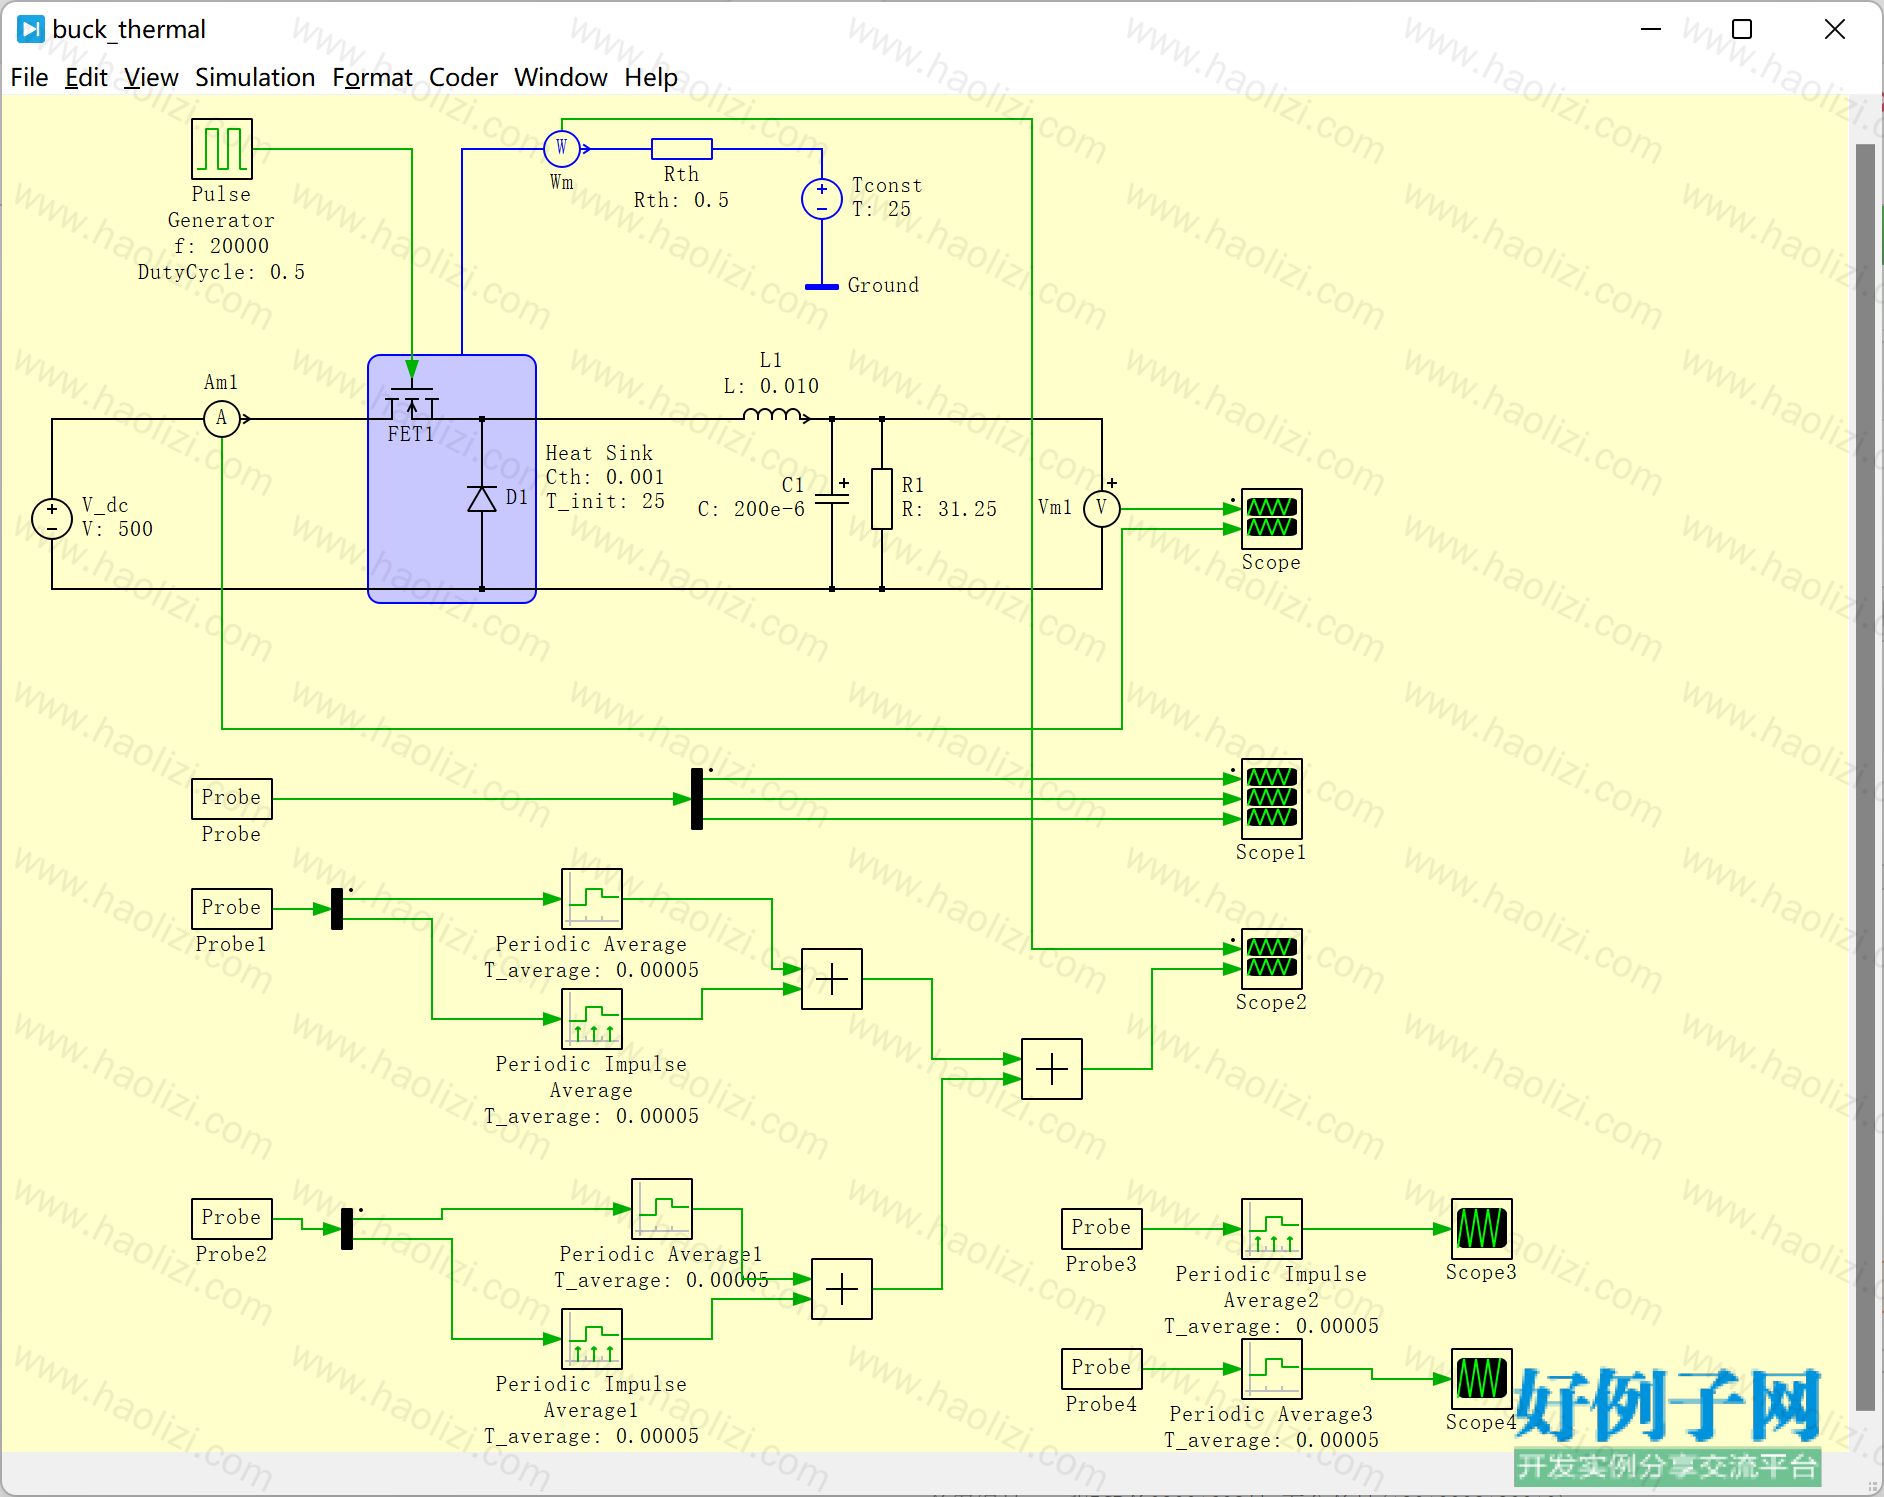This screenshot has width=1884, height=1497.
Task: Select the Rth thermal resistor
Action: point(682,149)
